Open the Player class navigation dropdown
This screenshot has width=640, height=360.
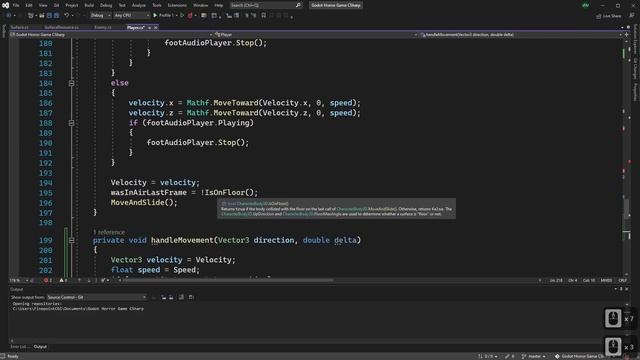[316, 35]
